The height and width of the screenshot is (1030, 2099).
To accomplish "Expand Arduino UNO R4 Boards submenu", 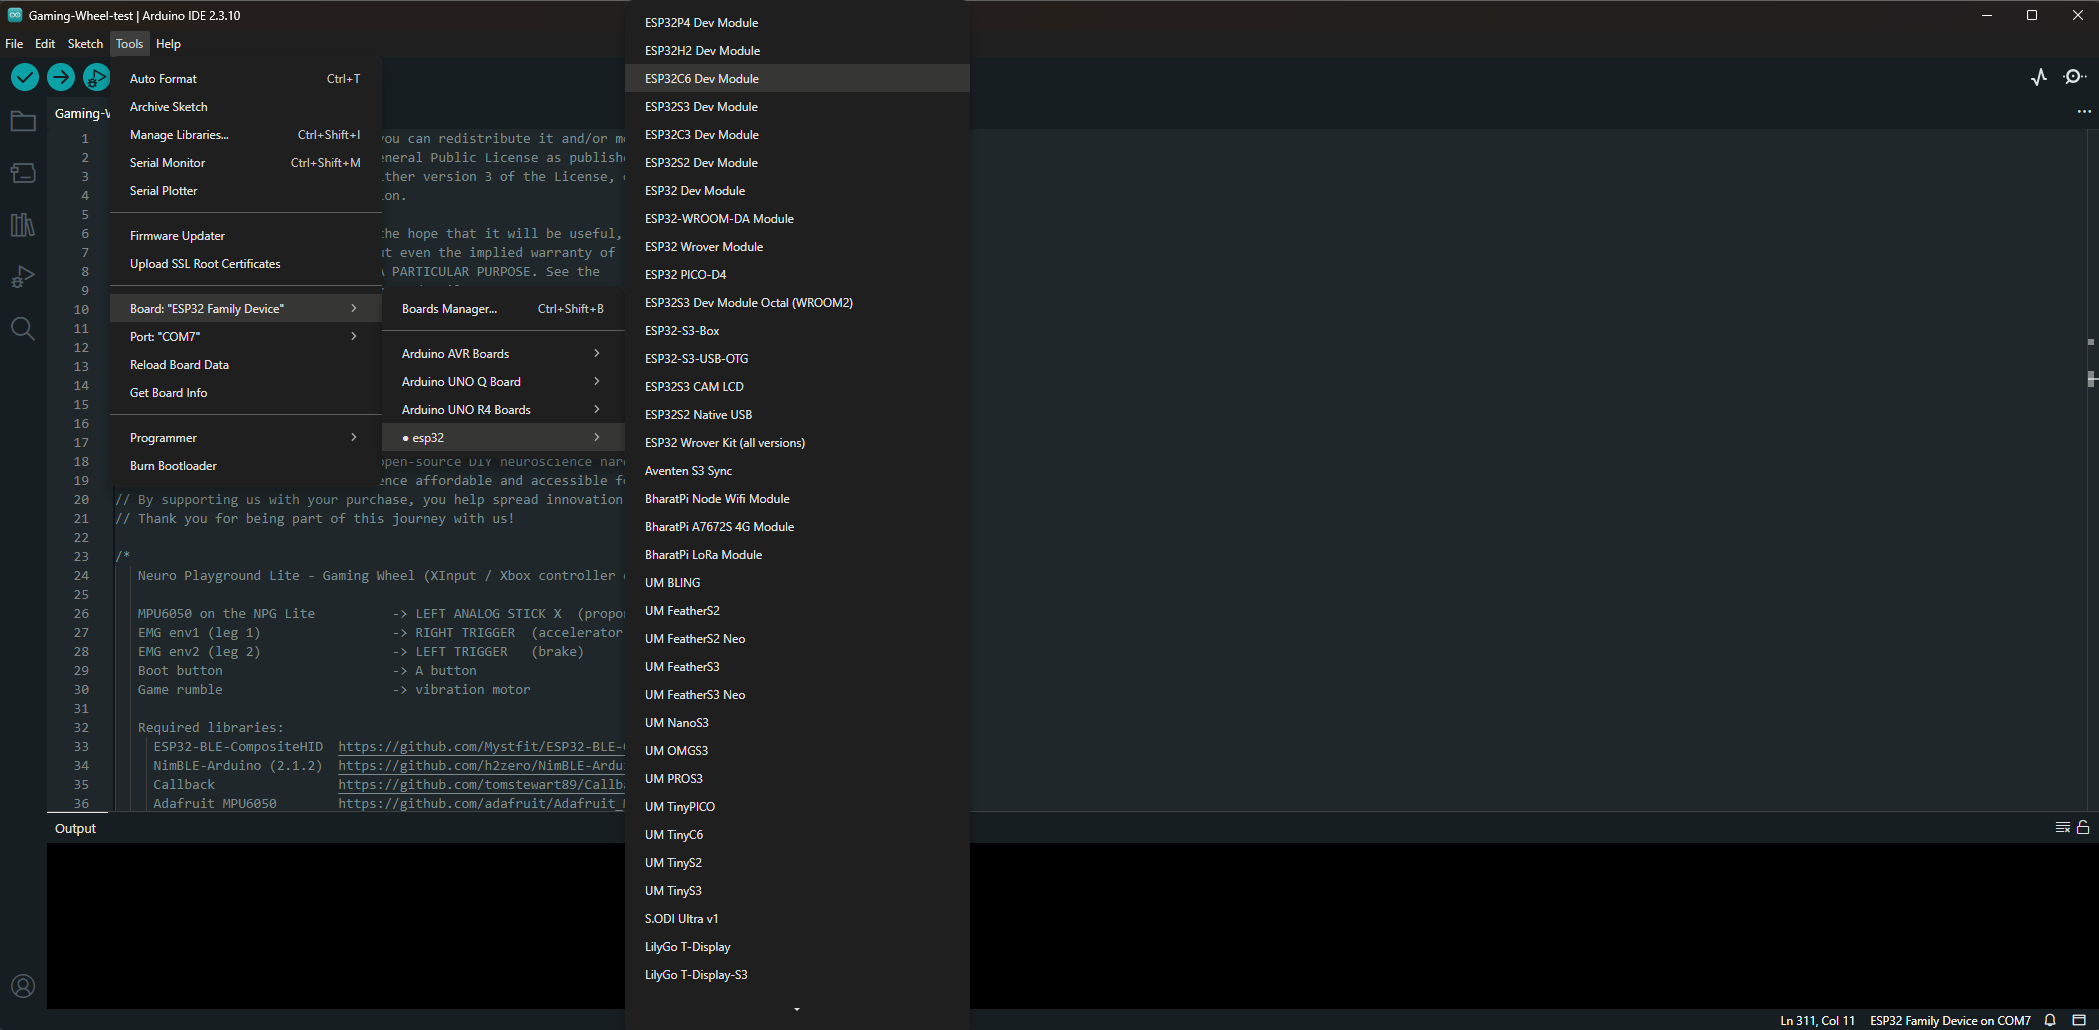I will point(503,409).
